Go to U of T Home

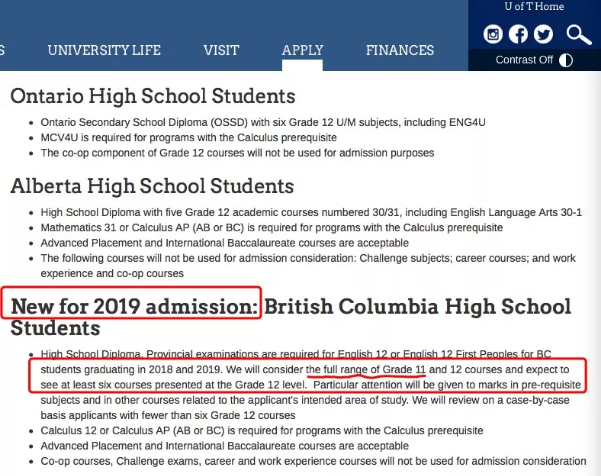point(535,7)
